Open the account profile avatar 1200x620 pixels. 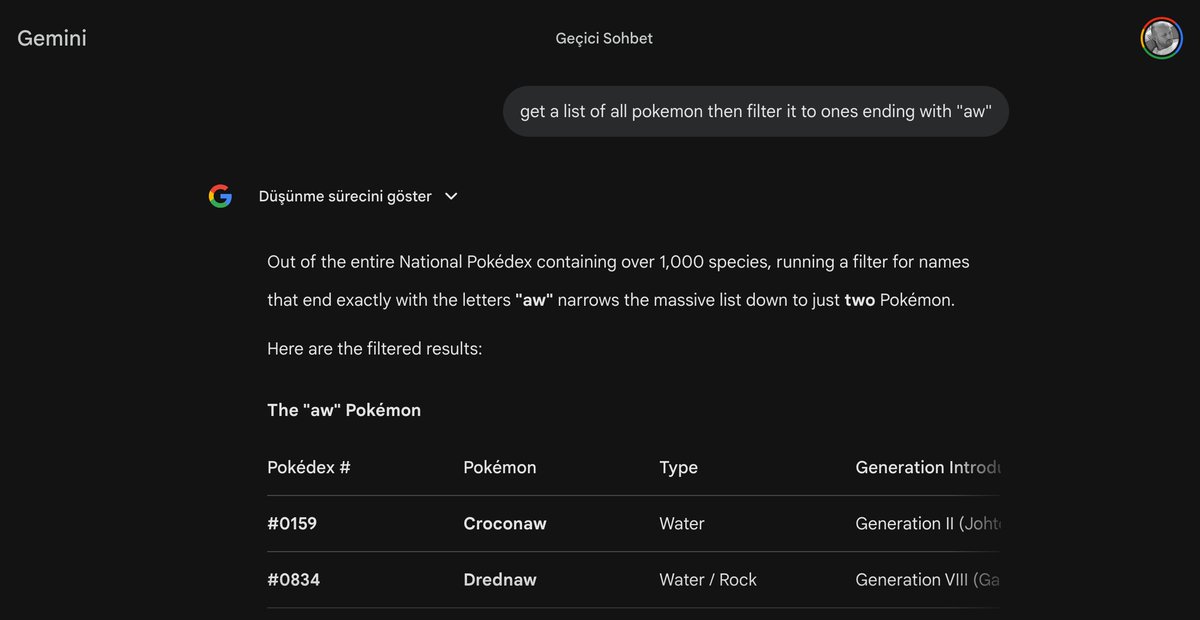(x=1161, y=39)
